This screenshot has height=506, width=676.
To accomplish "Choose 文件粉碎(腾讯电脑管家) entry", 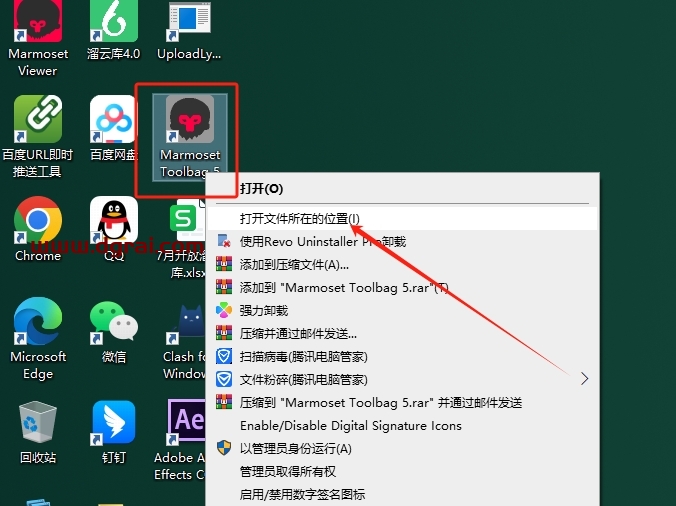I will coord(403,380).
